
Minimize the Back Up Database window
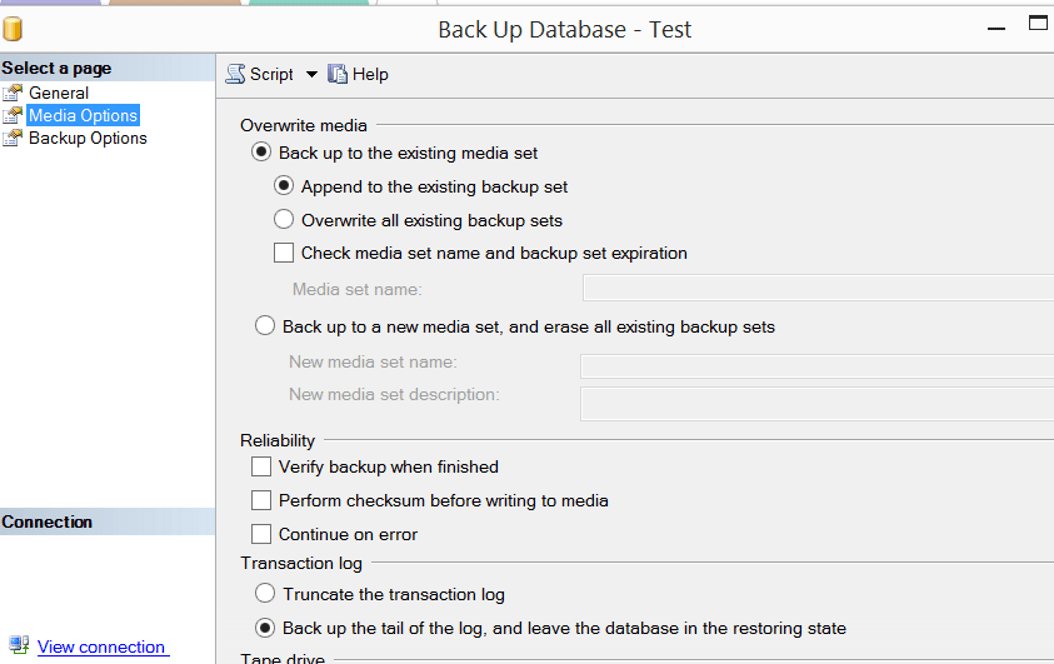click(996, 29)
